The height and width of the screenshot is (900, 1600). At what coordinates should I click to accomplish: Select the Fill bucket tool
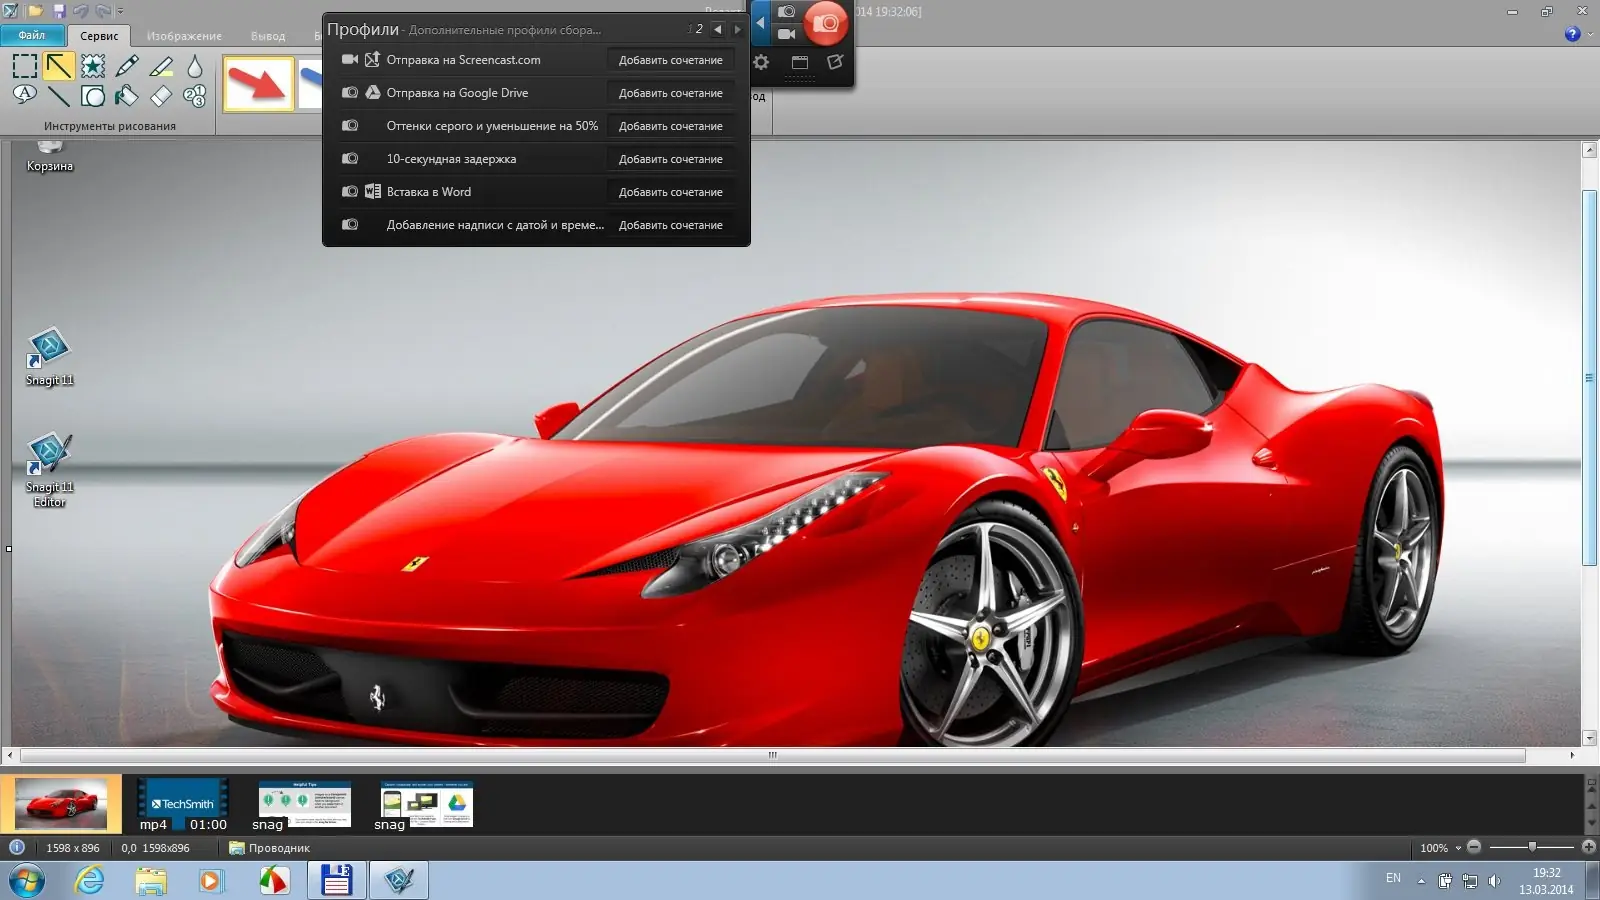[x=127, y=96]
